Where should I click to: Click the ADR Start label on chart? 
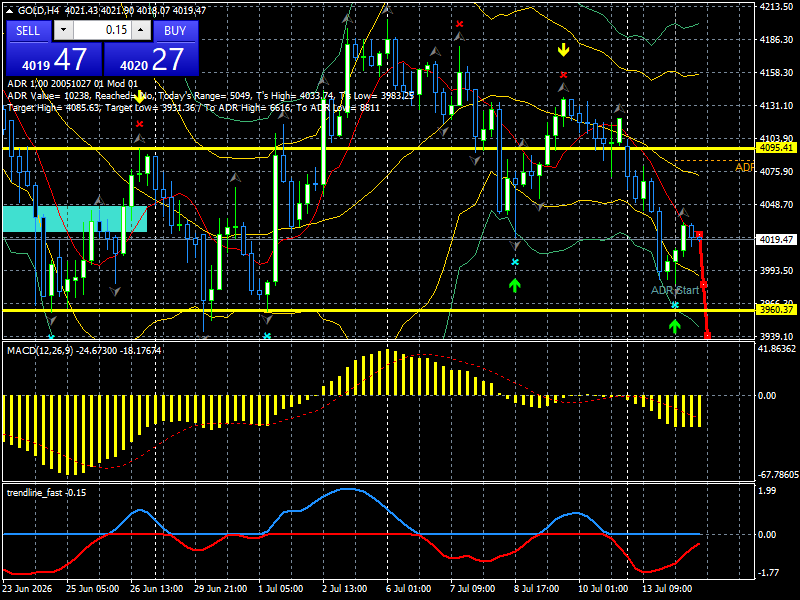(x=674, y=290)
